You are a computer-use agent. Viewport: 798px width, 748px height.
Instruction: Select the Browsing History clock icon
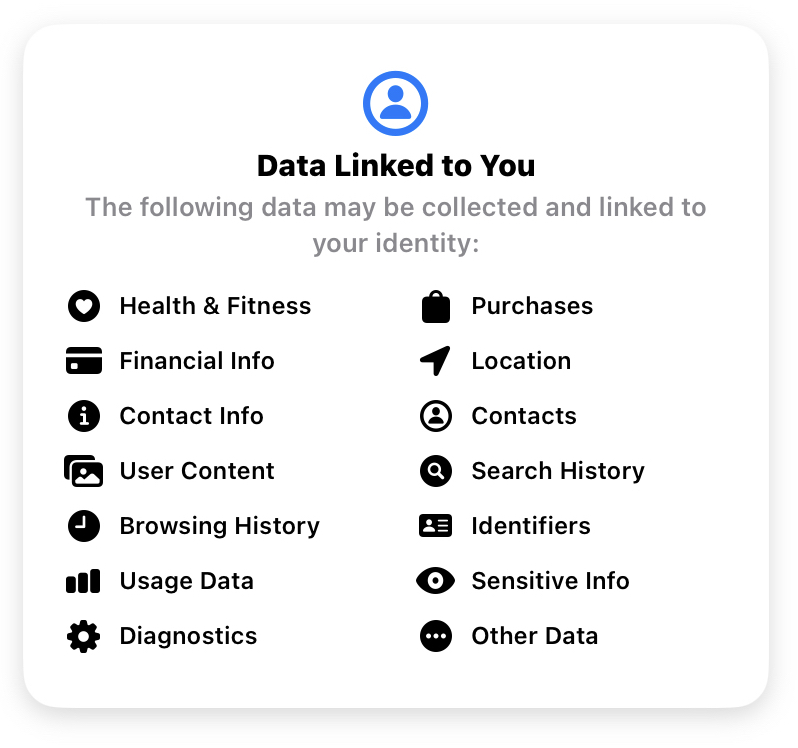pos(84,526)
